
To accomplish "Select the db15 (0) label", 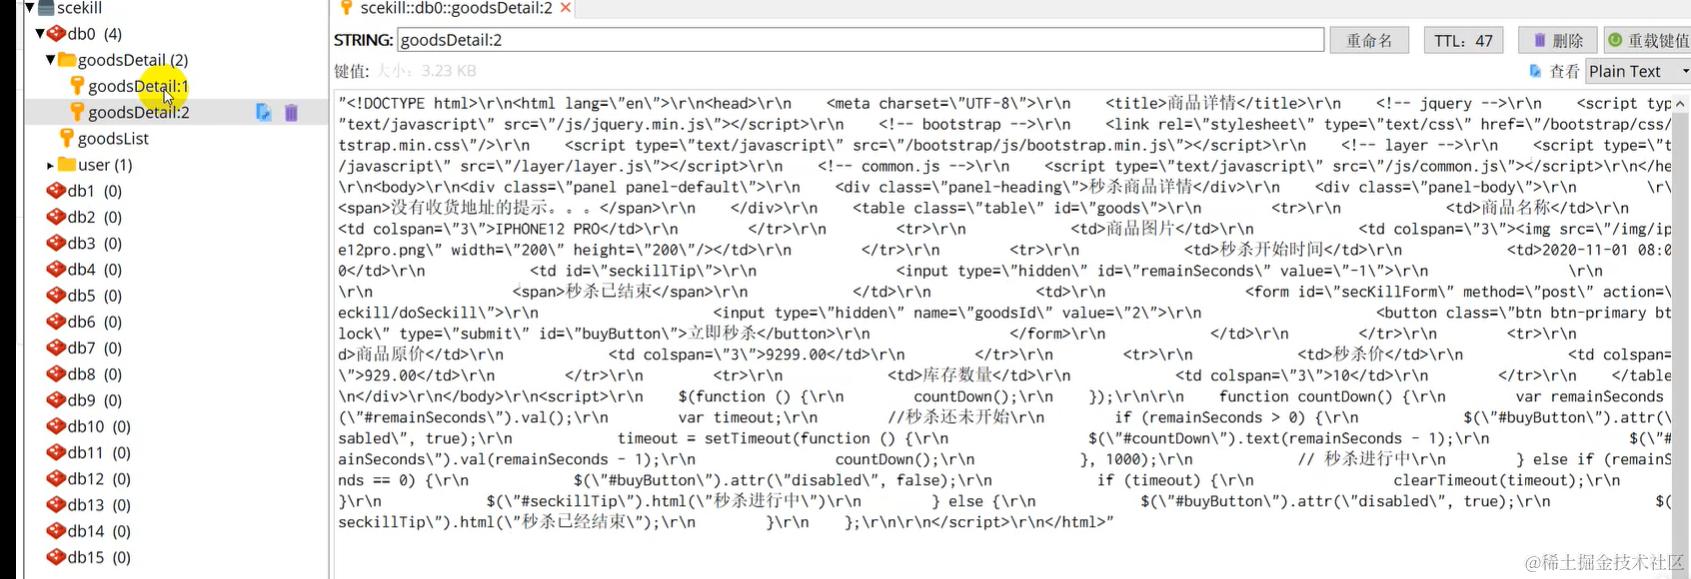I will click(99, 557).
